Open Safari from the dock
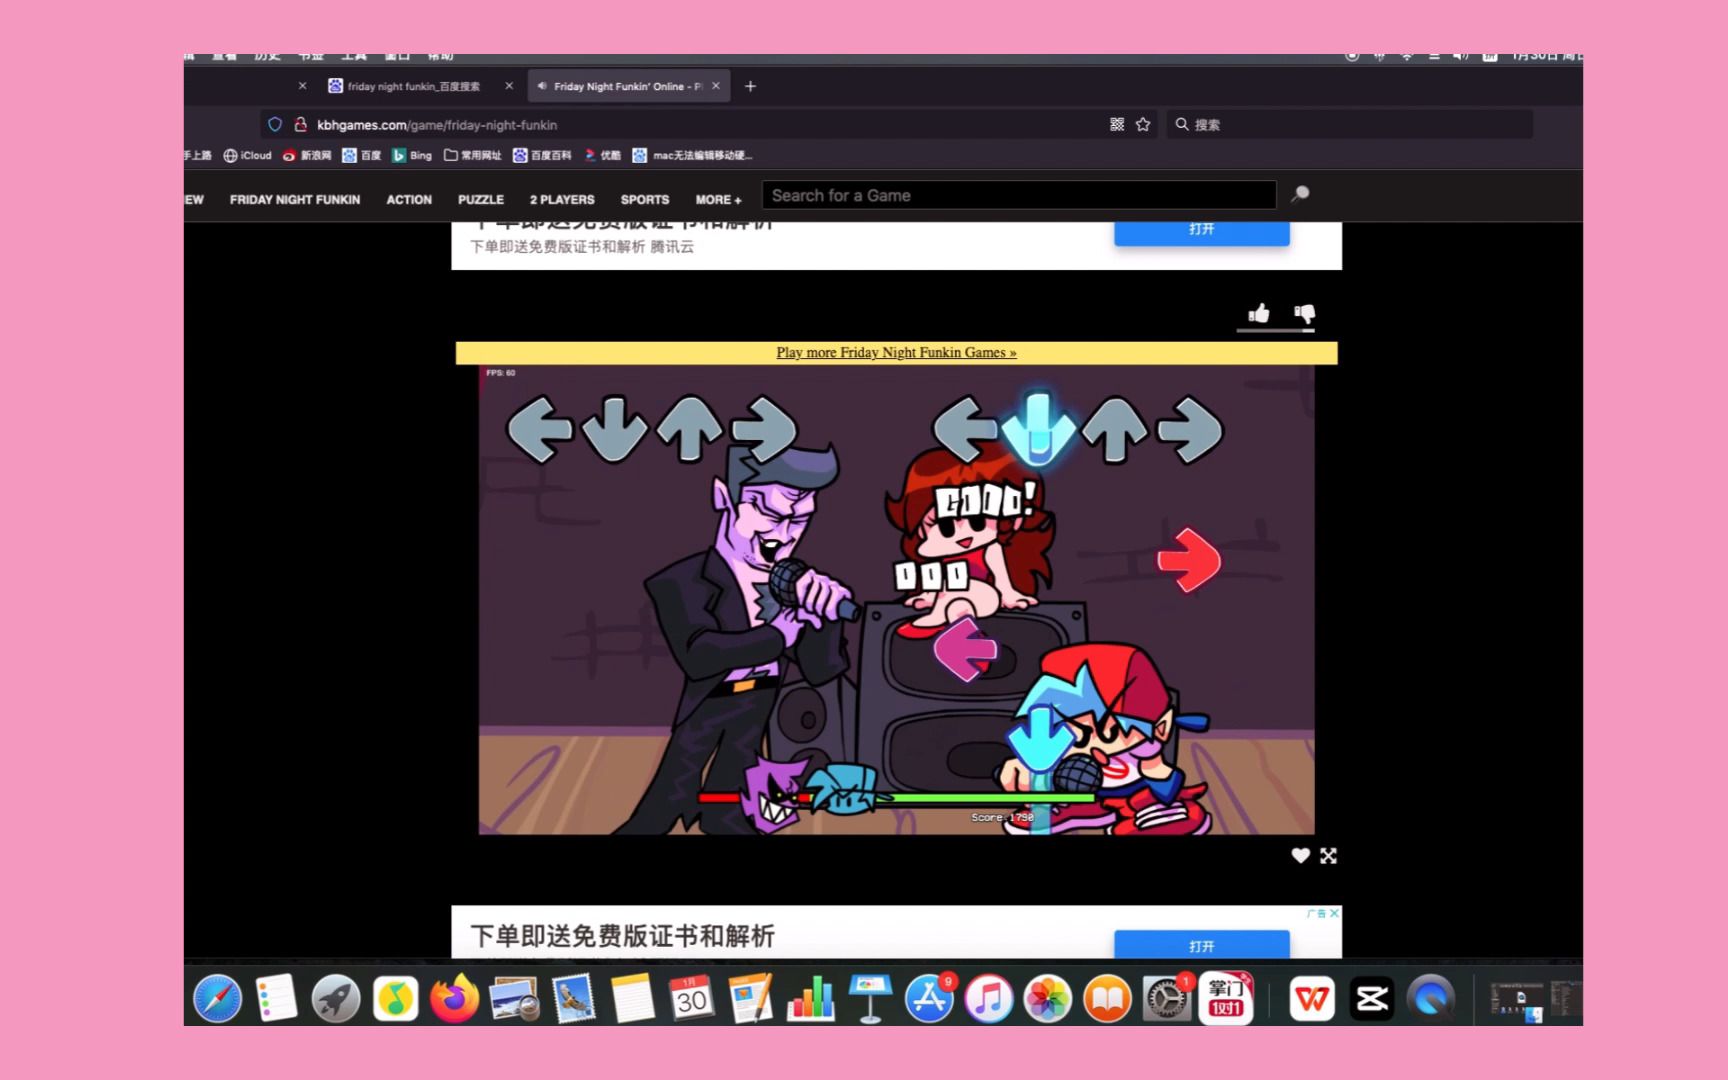 click(x=217, y=998)
